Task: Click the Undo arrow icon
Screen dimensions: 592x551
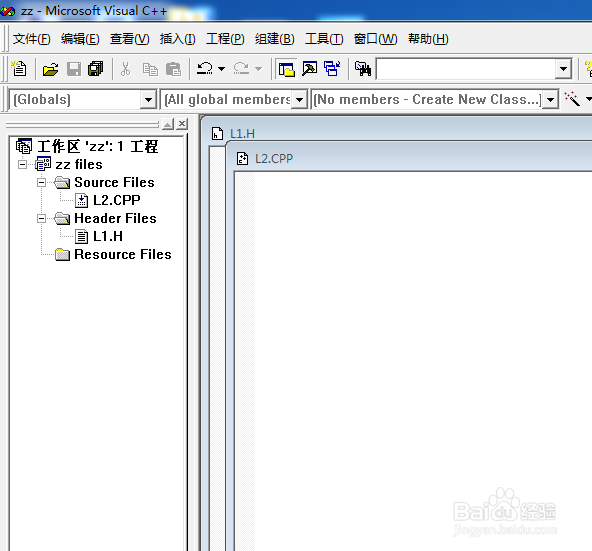Action: (205, 68)
